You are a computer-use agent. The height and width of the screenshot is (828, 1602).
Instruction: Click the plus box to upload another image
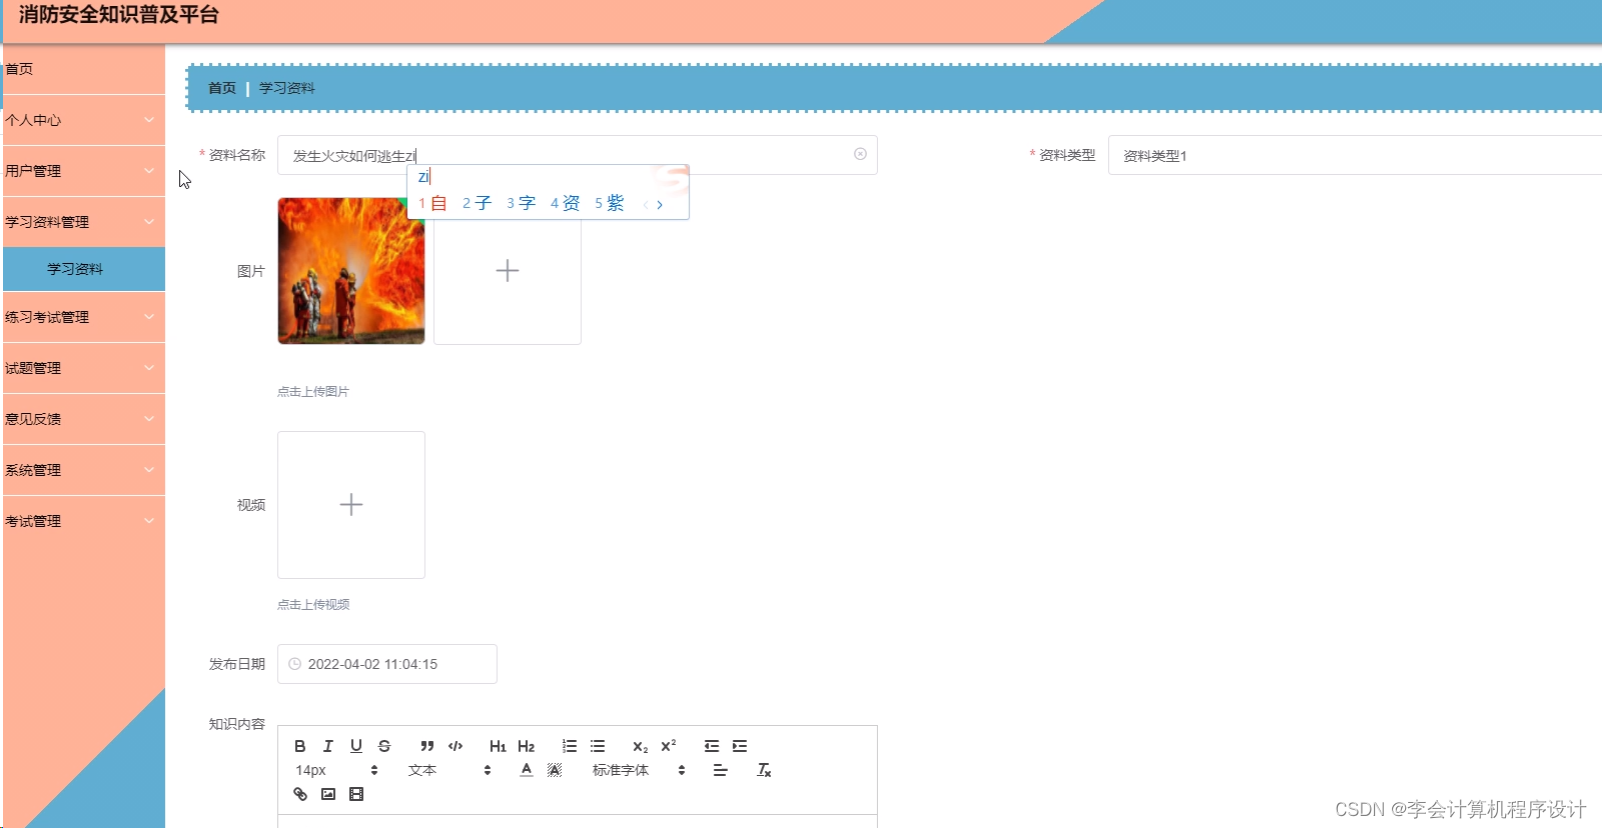coord(507,270)
